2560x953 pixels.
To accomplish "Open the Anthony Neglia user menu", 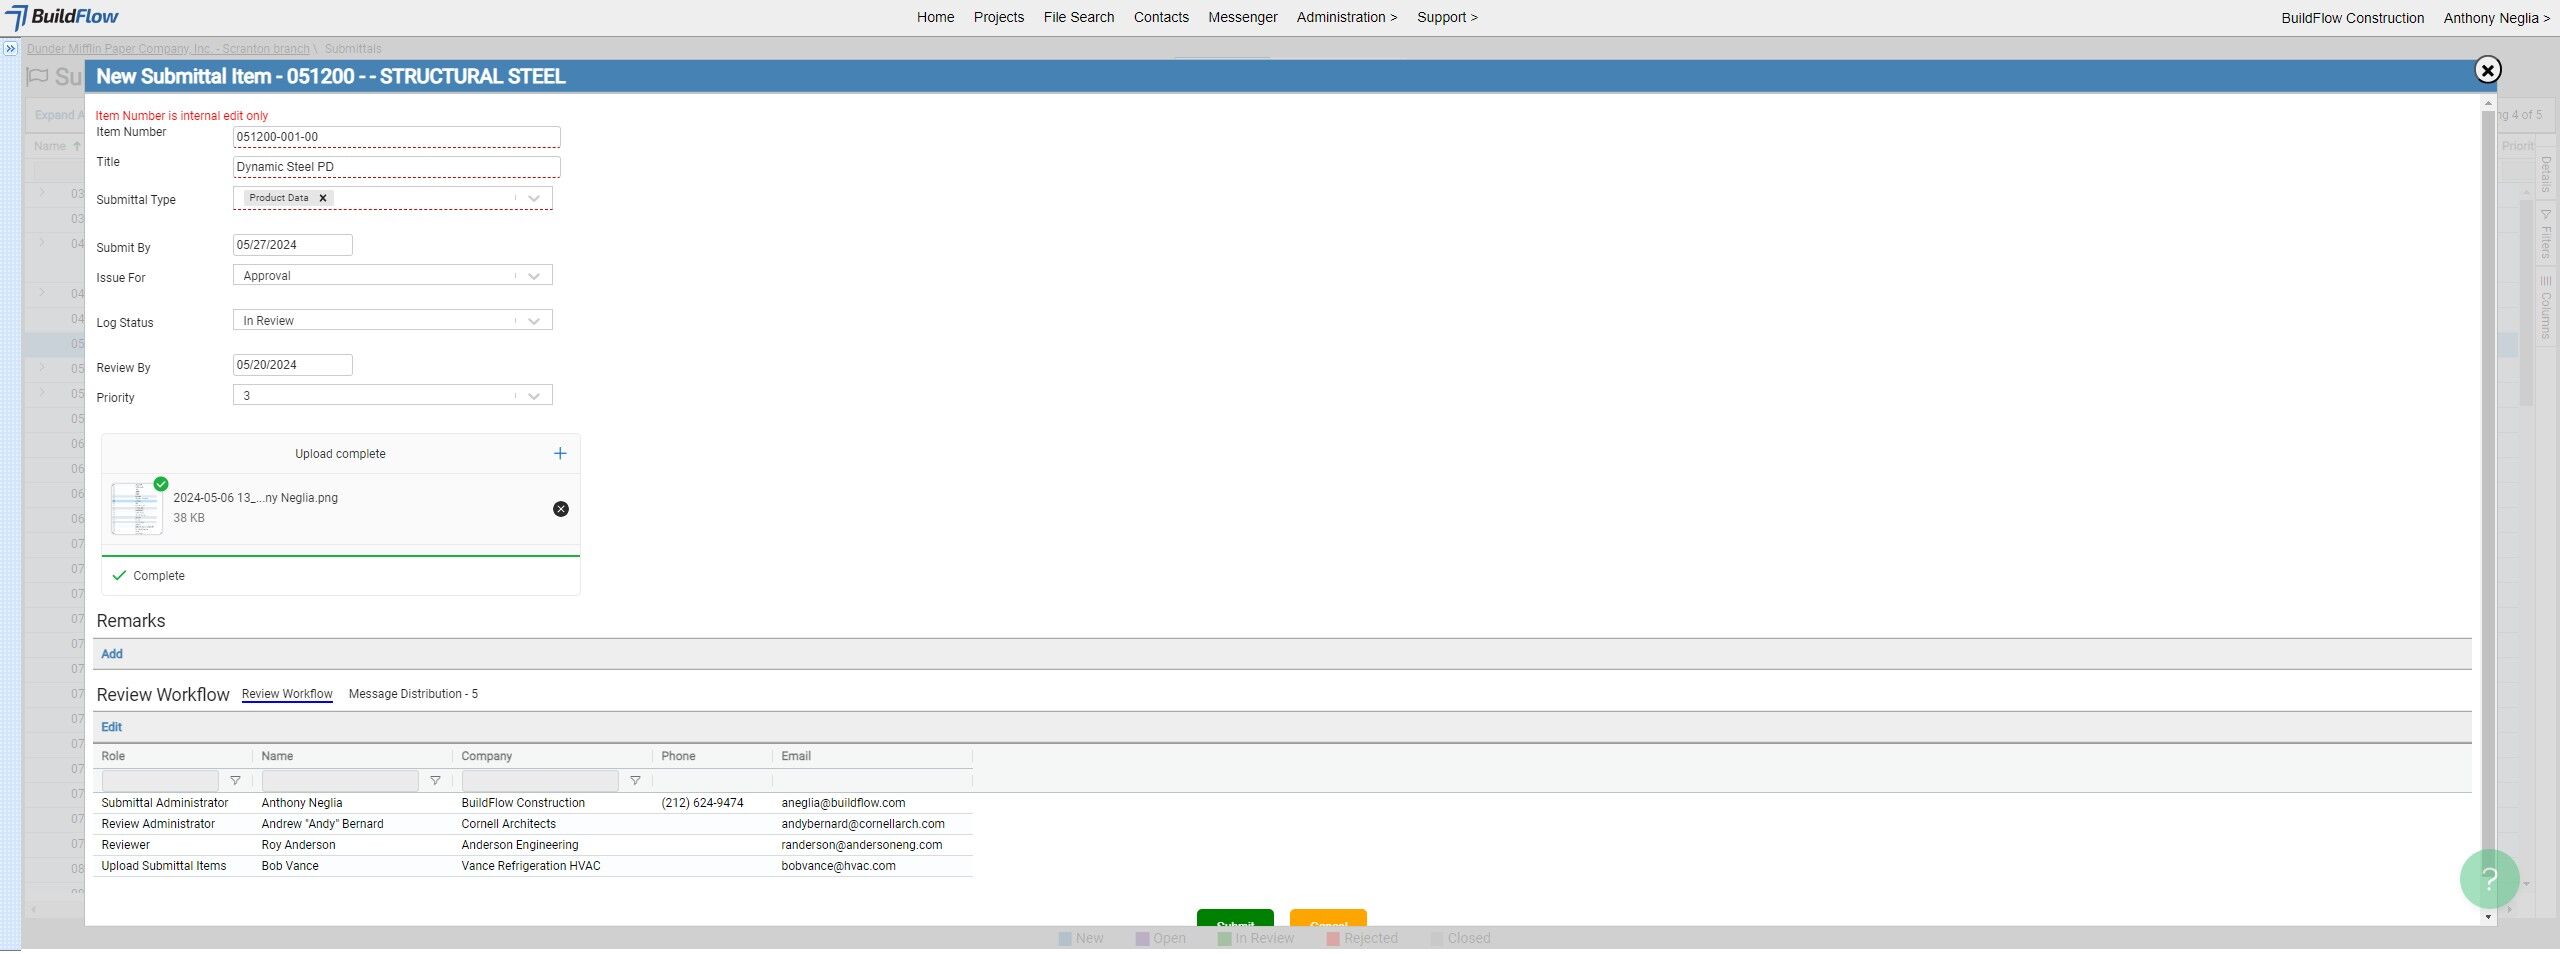I will (x=2496, y=18).
